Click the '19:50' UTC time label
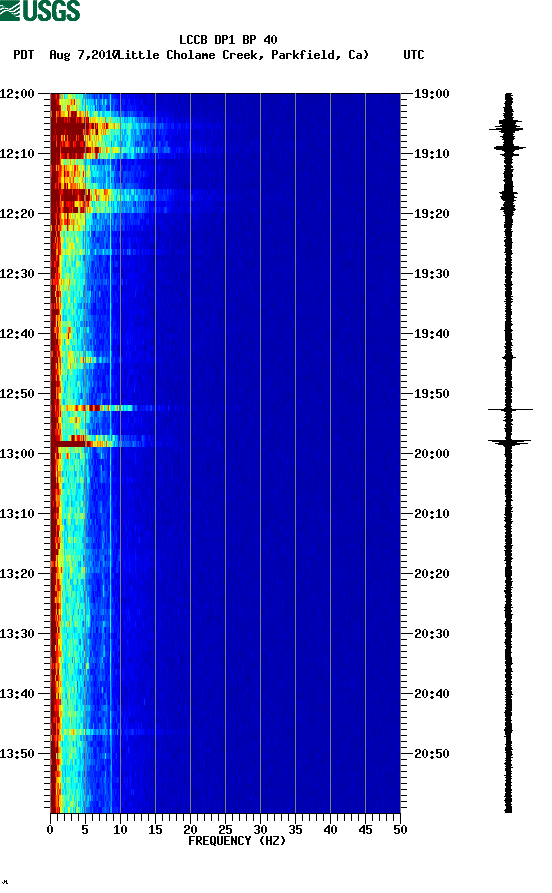Image resolution: width=552 pixels, height=893 pixels. click(x=432, y=394)
